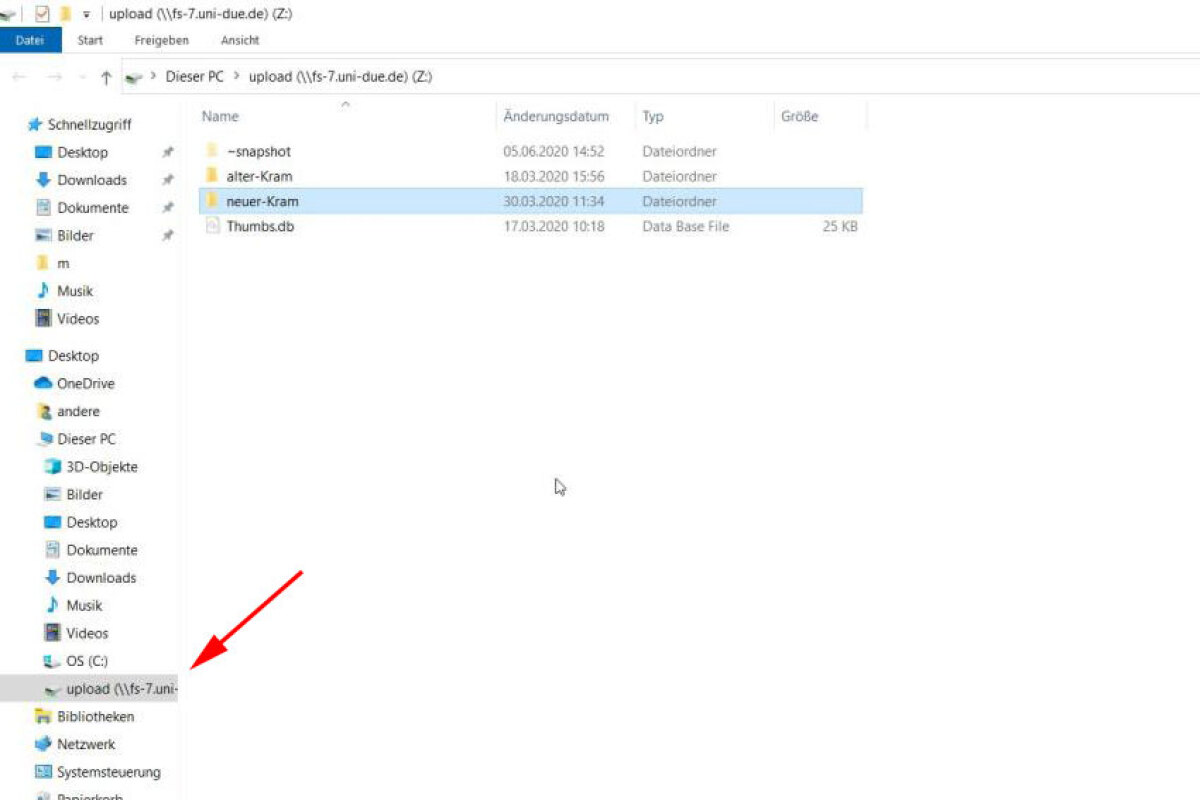
Task: Click Dieser PC in the address bar
Action: click(x=194, y=77)
